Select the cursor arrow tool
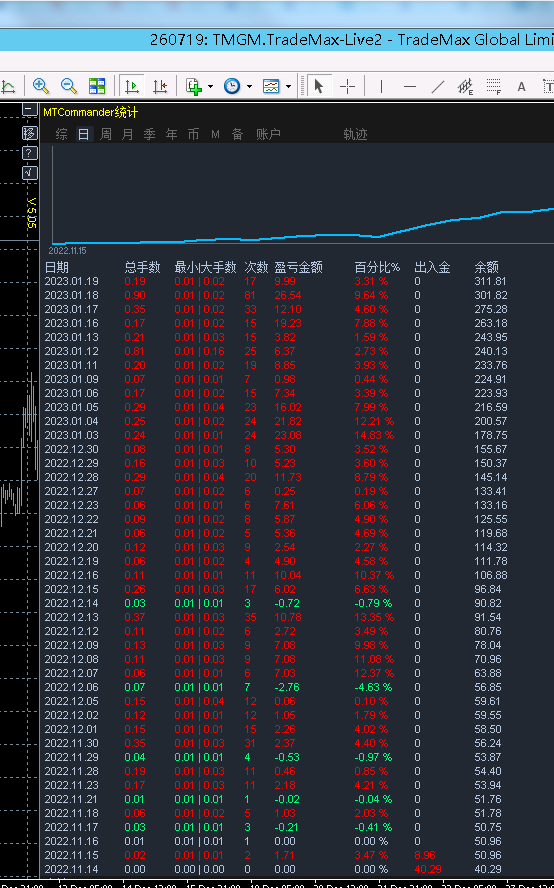This screenshot has height=888, width=554. (x=318, y=86)
